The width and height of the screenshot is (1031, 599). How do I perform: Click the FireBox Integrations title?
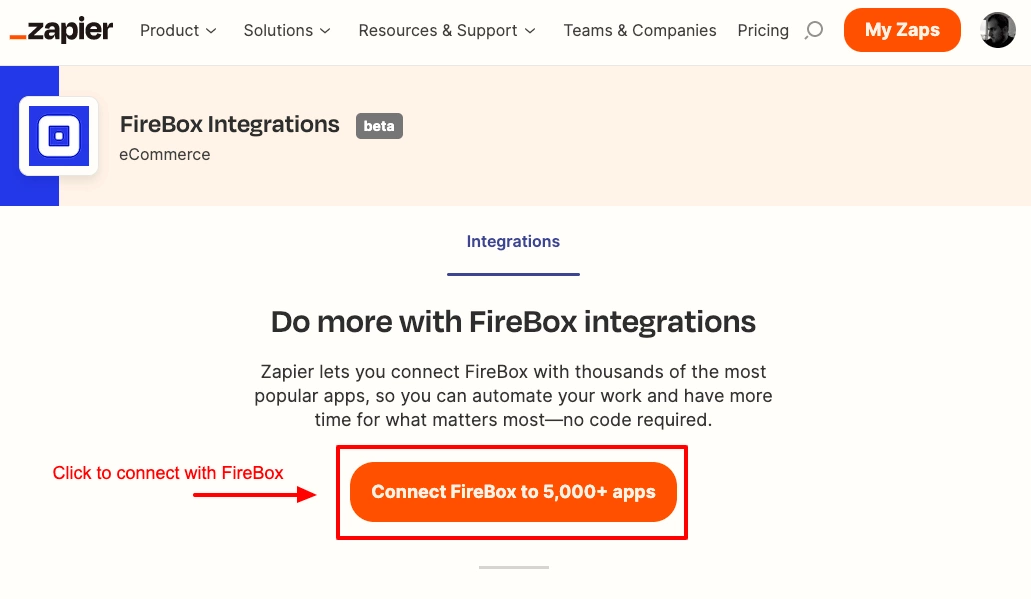(x=229, y=124)
